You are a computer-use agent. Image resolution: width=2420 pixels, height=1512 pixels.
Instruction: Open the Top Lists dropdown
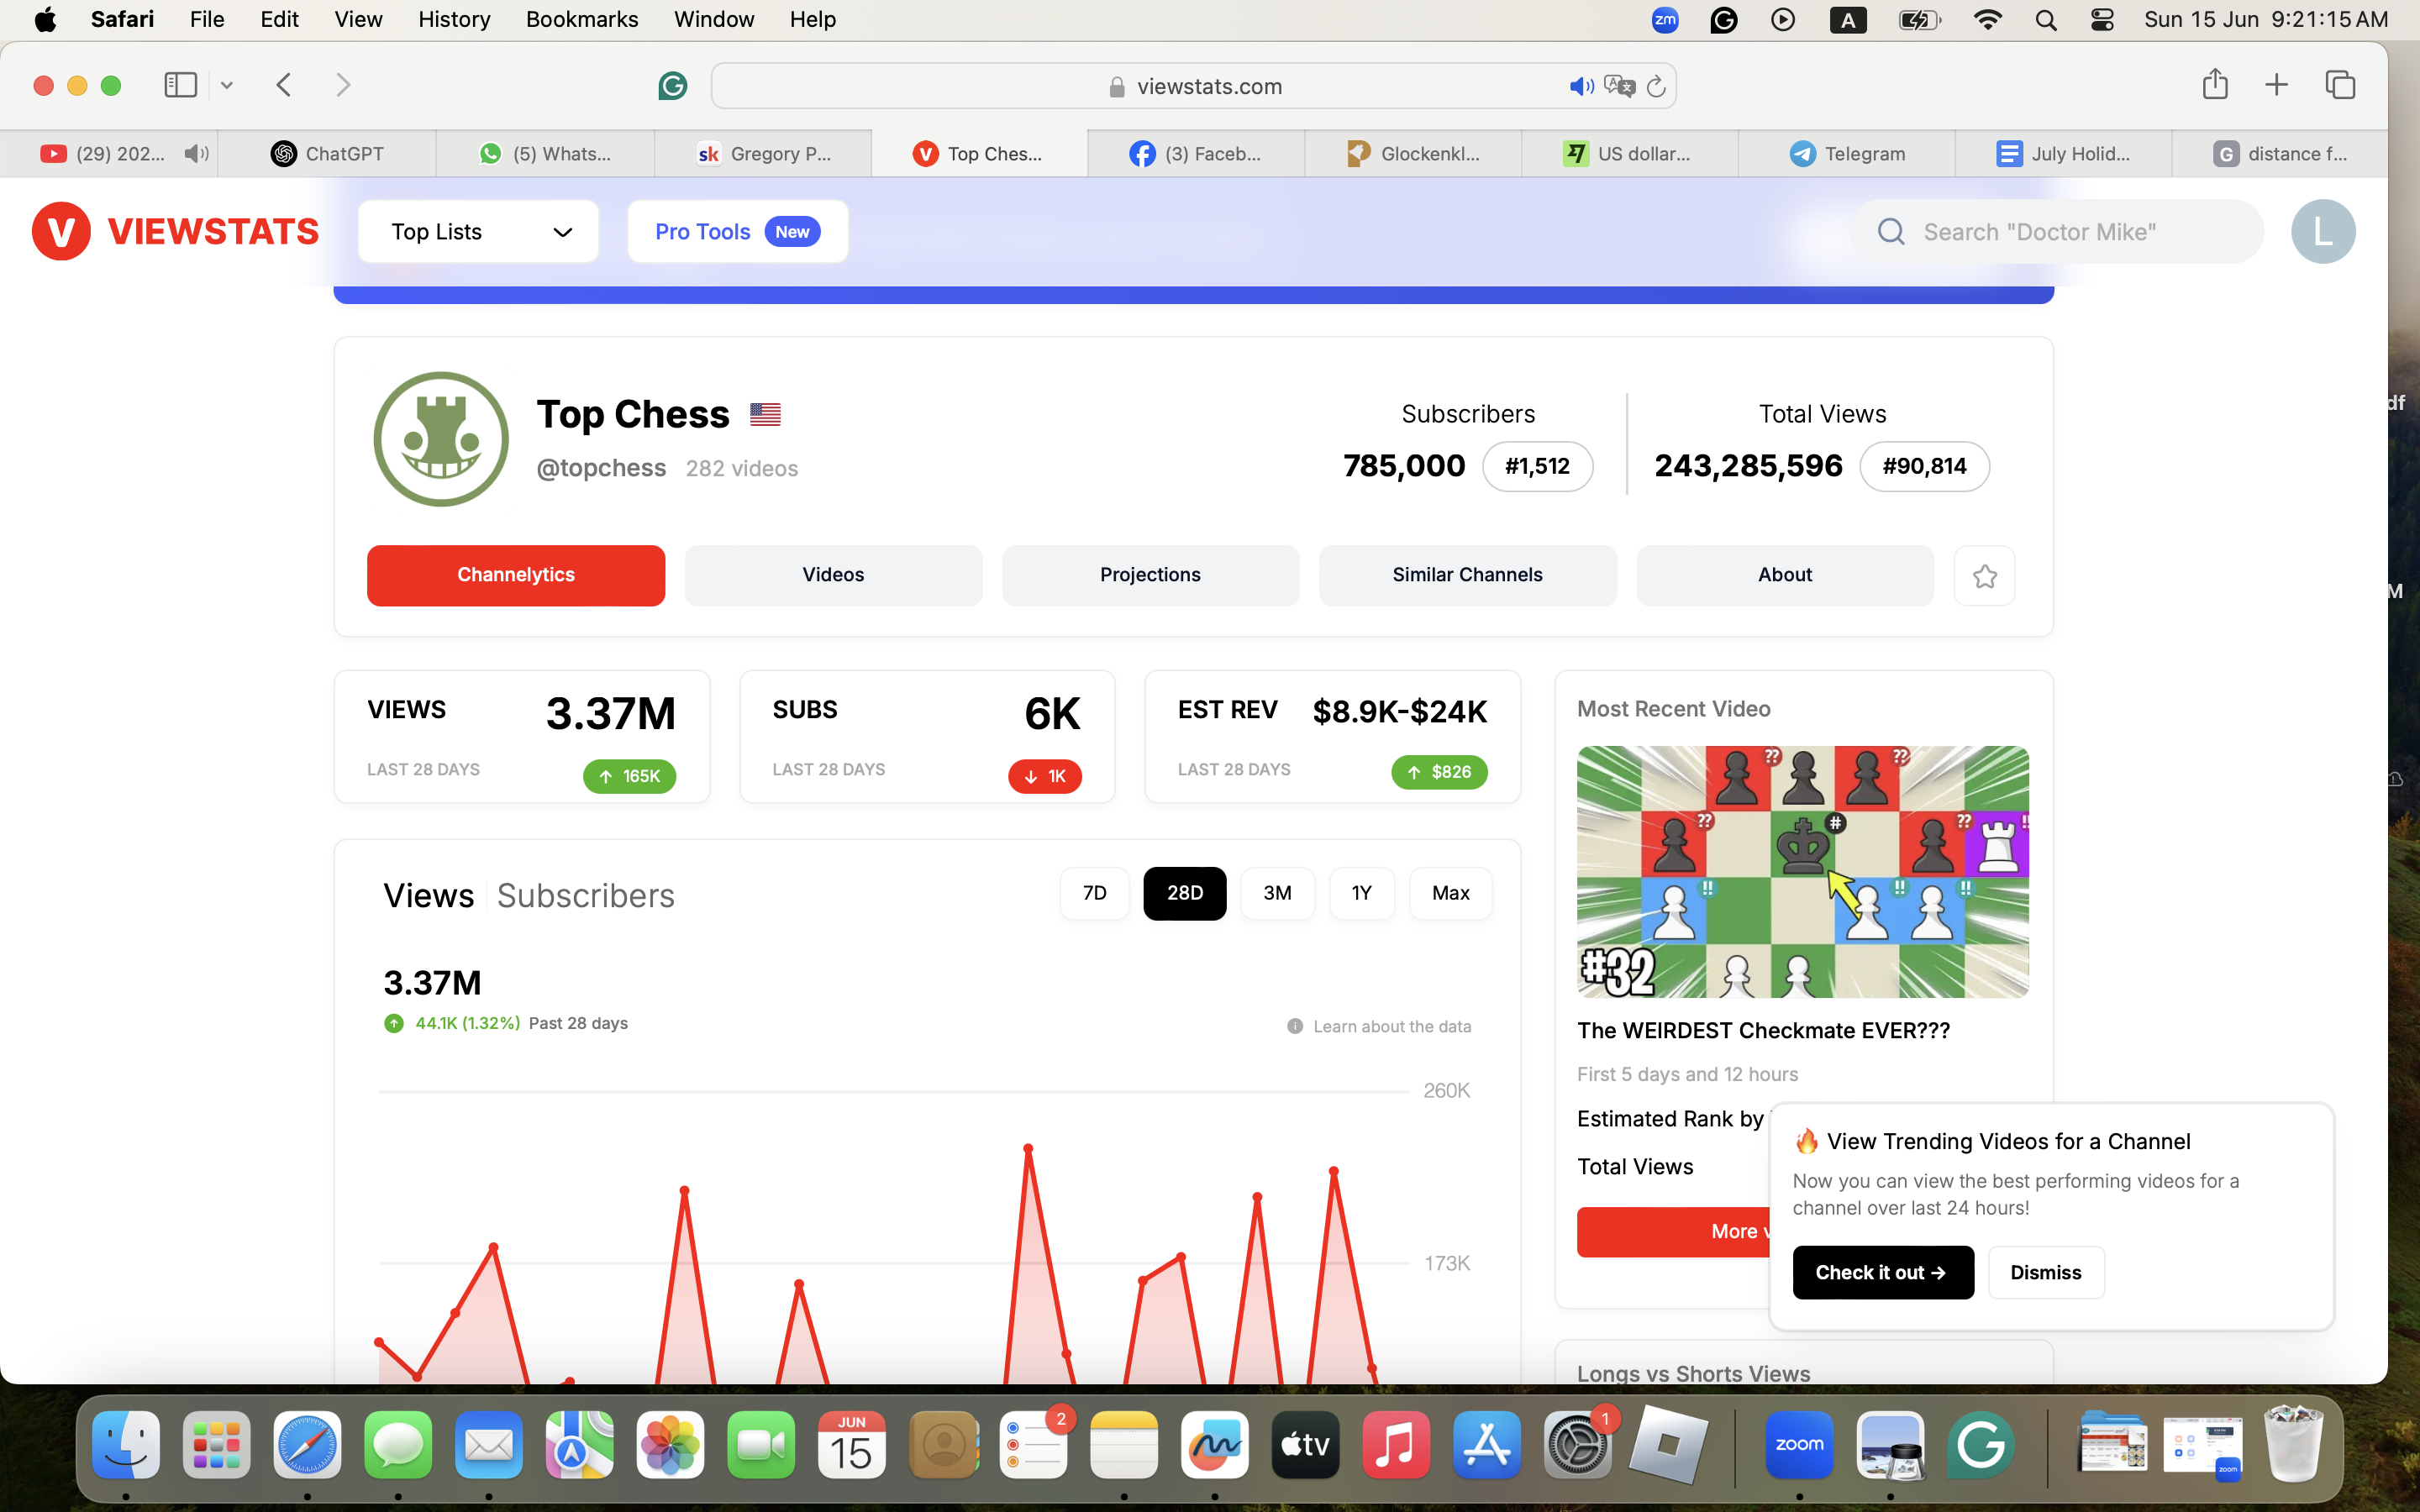(x=478, y=231)
